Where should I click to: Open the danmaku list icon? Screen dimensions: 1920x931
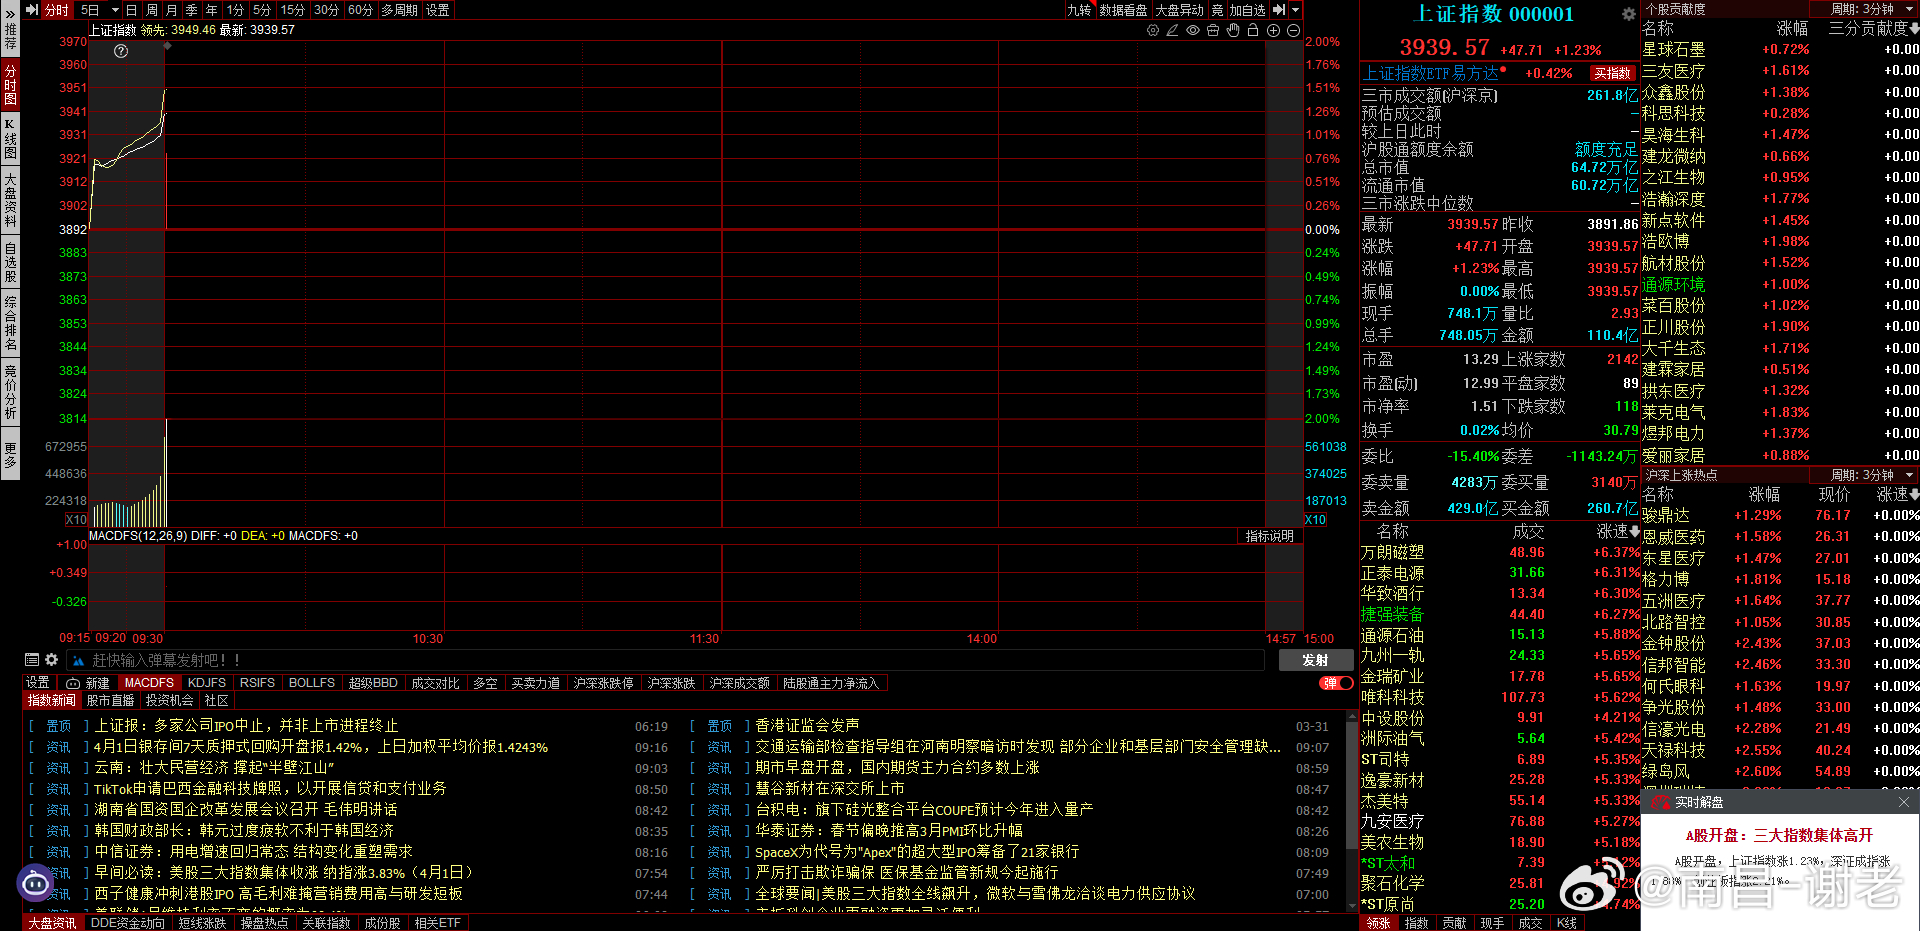pyautogui.click(x=32, y=660)
